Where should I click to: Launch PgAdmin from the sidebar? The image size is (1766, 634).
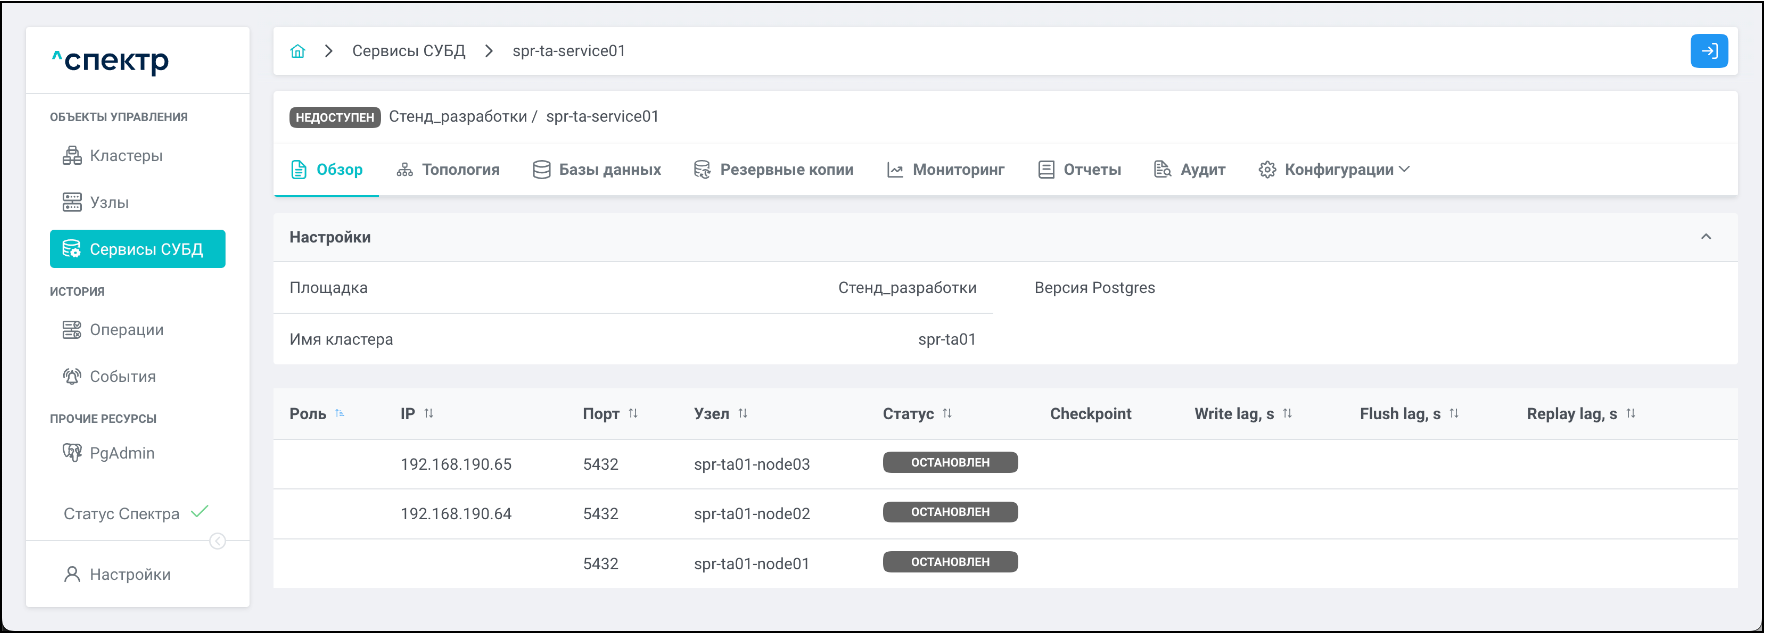tap(121, 453)
